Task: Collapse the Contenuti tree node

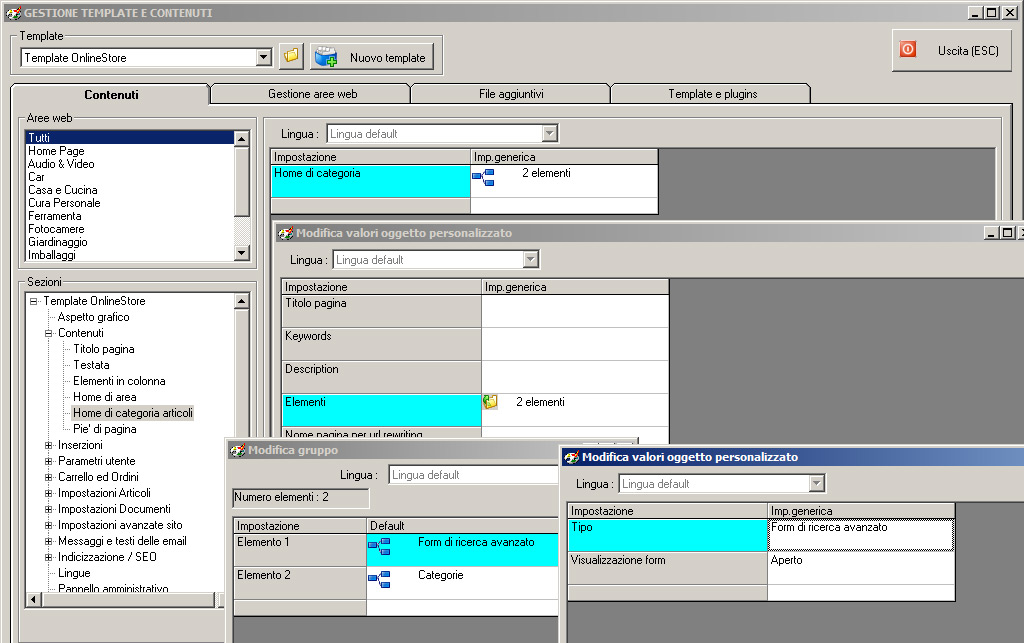Action: (48, 333)
